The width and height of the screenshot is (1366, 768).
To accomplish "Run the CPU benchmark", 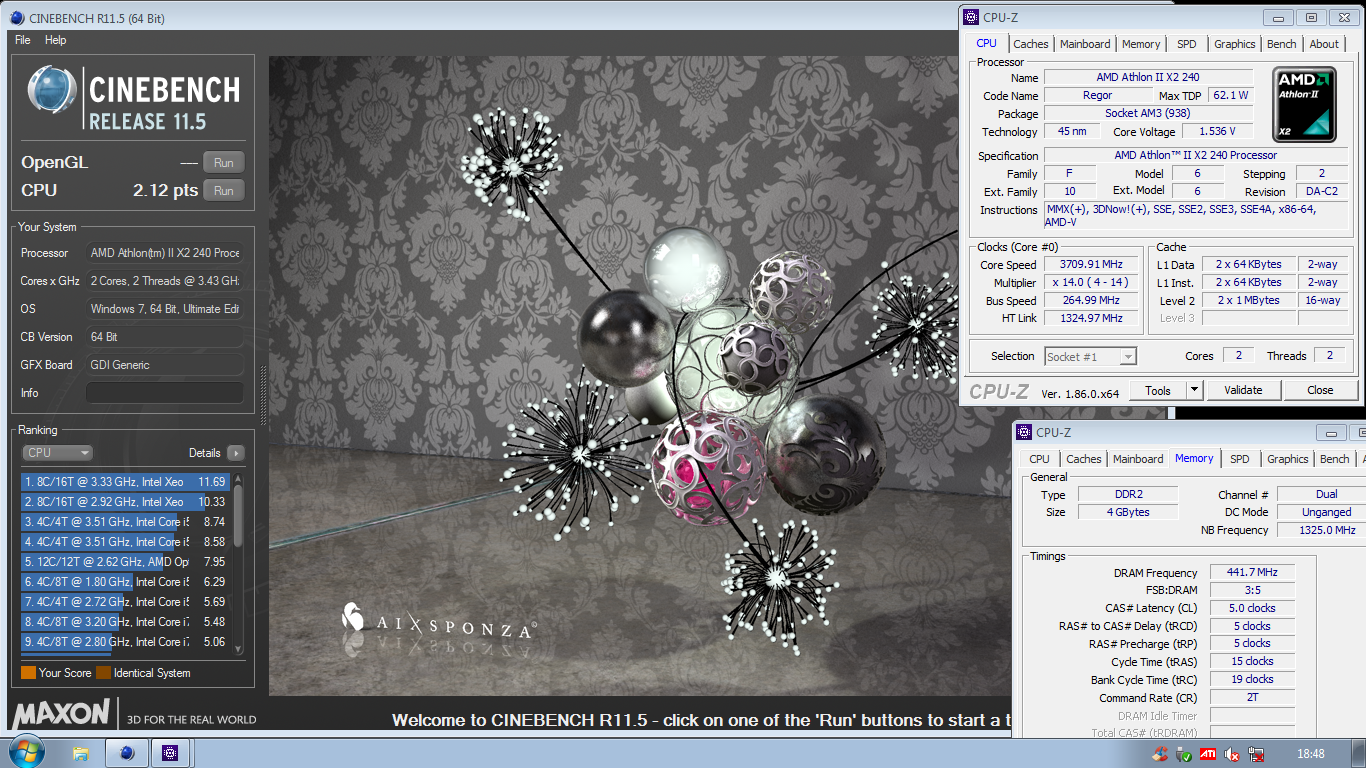I will click(x=224, y=191).
